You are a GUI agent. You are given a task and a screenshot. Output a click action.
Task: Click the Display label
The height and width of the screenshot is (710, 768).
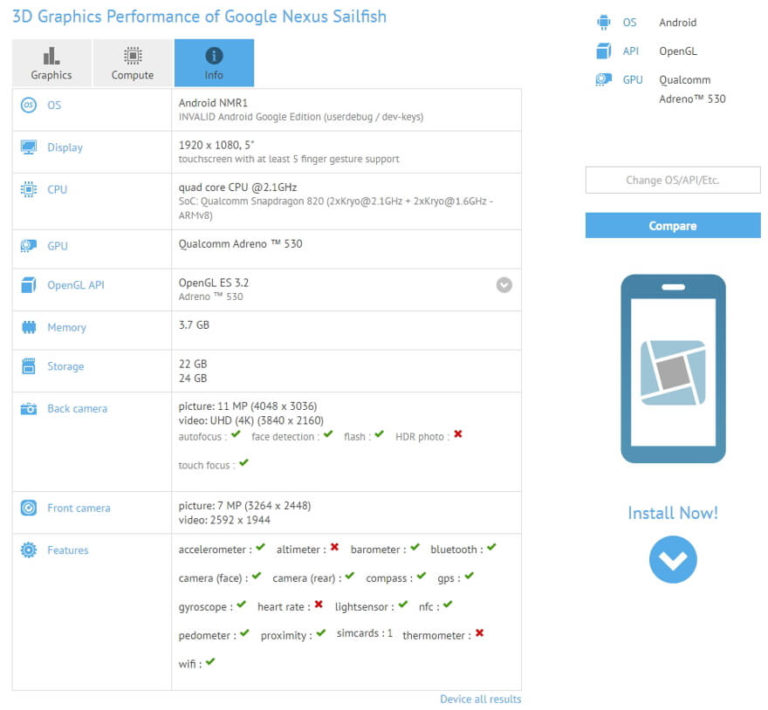pos(65,147)
